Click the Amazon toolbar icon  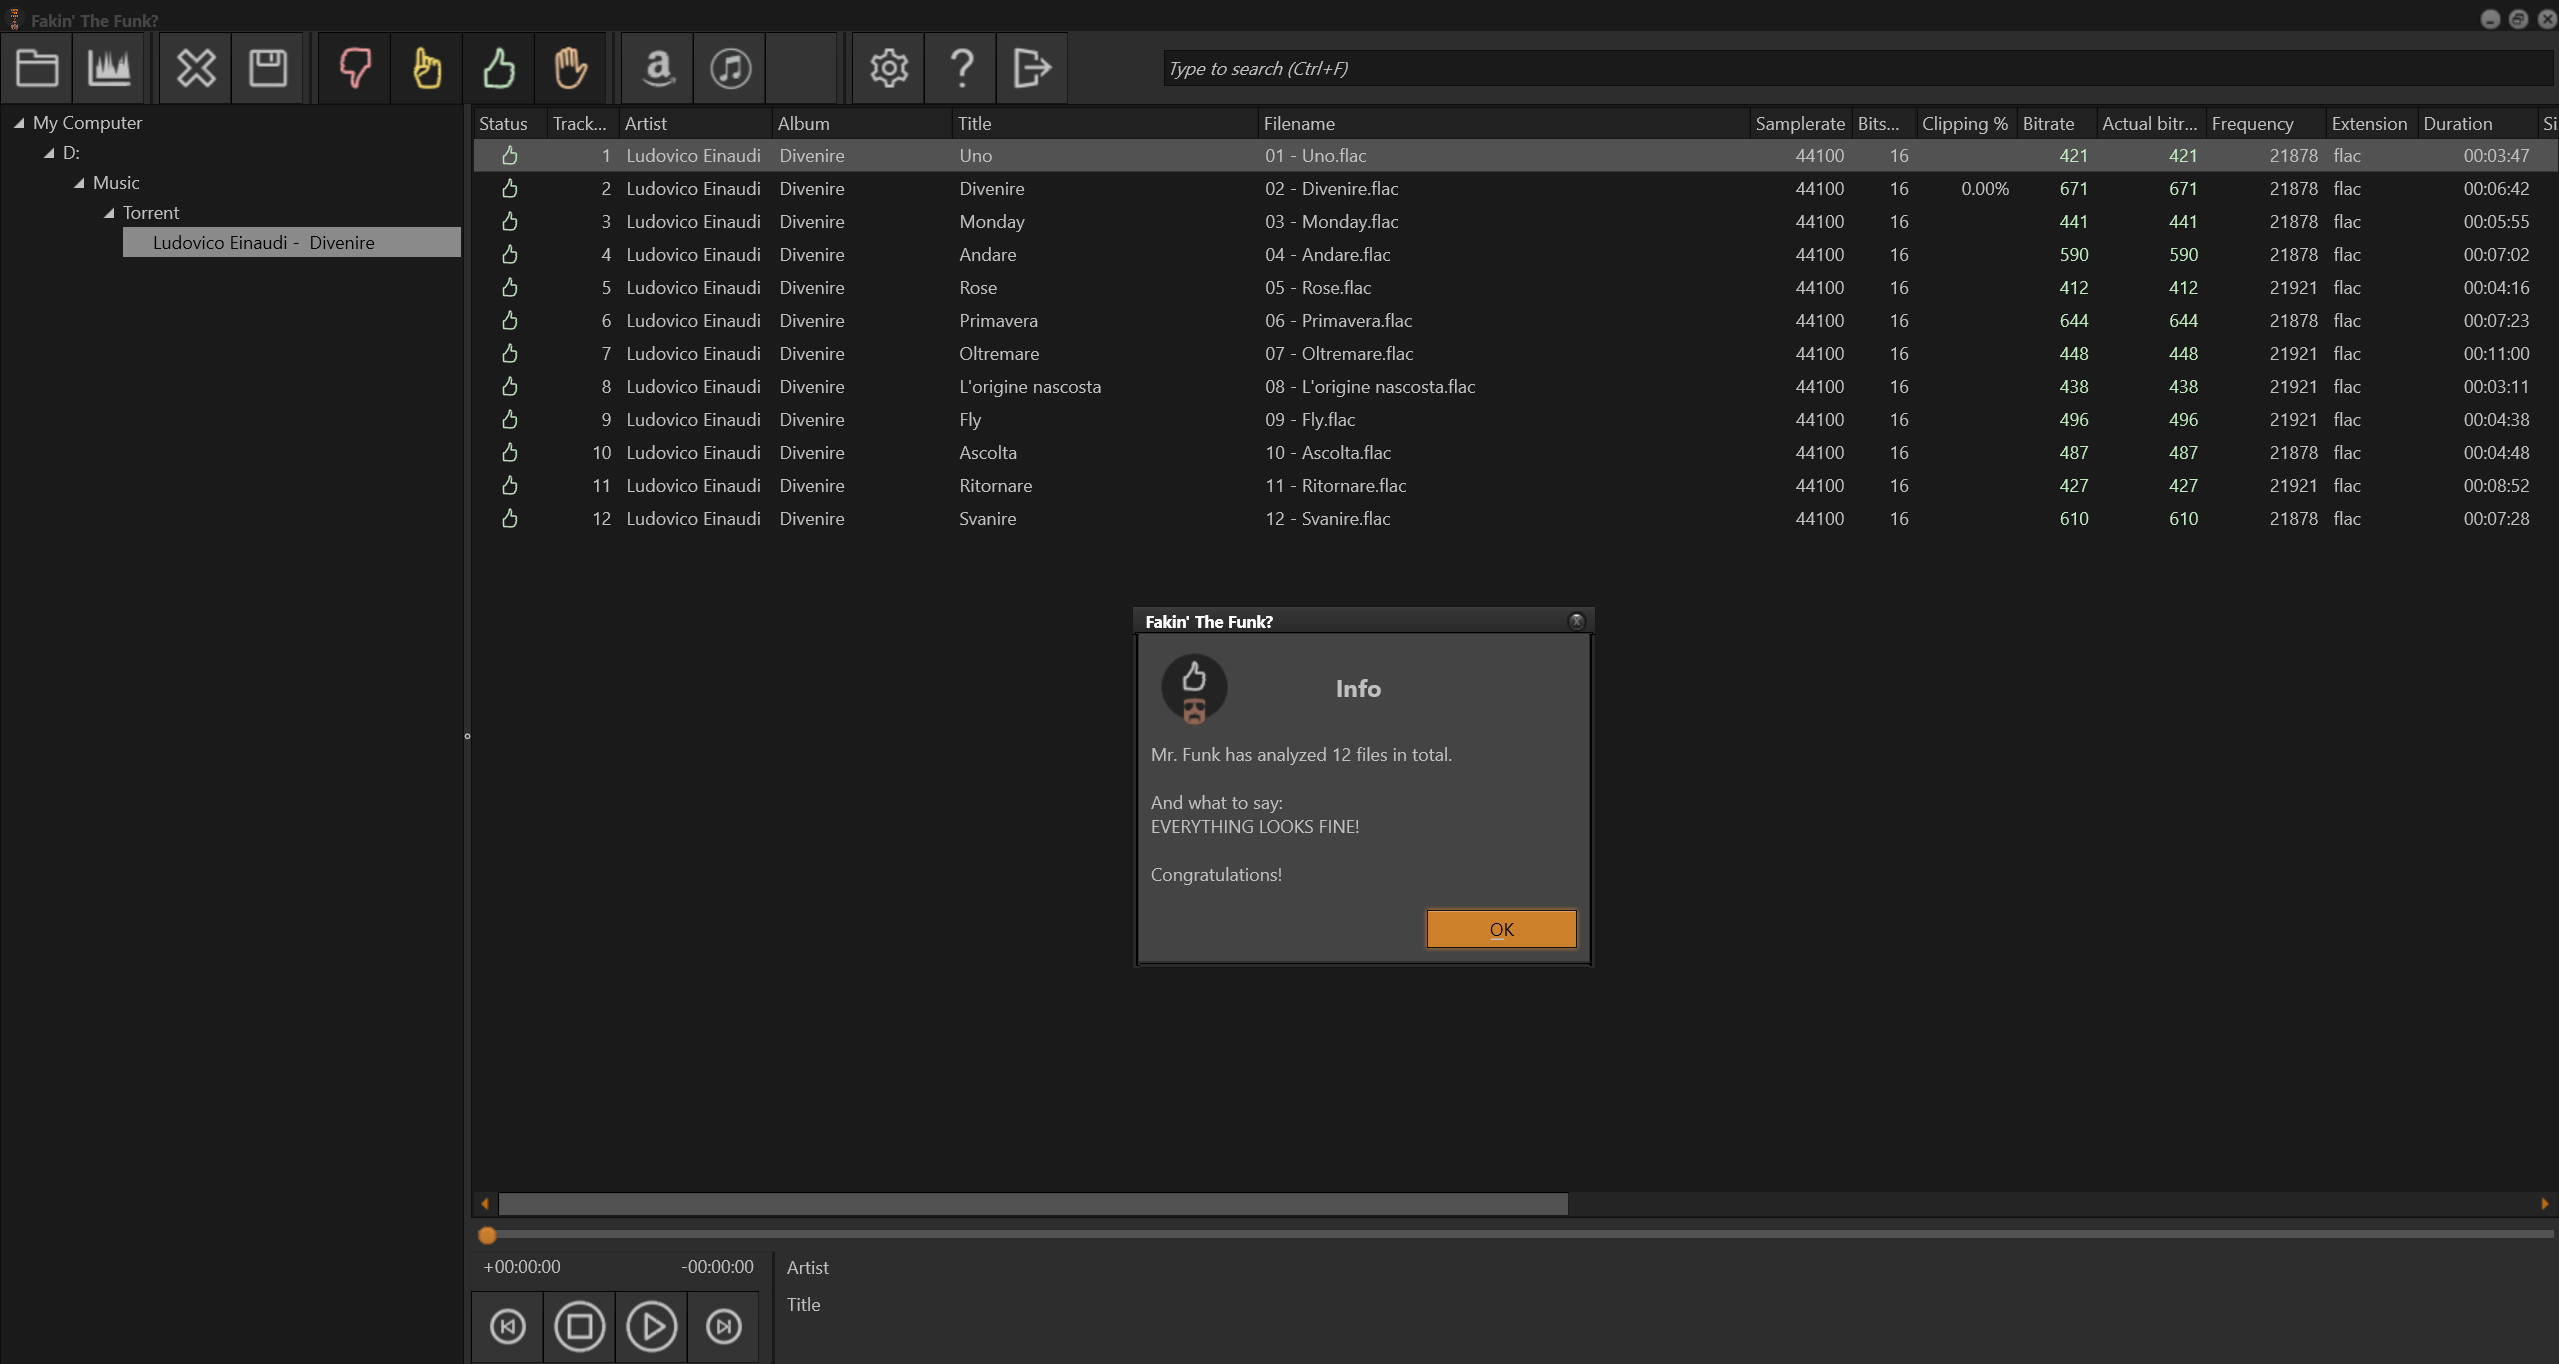pos(658,68)
